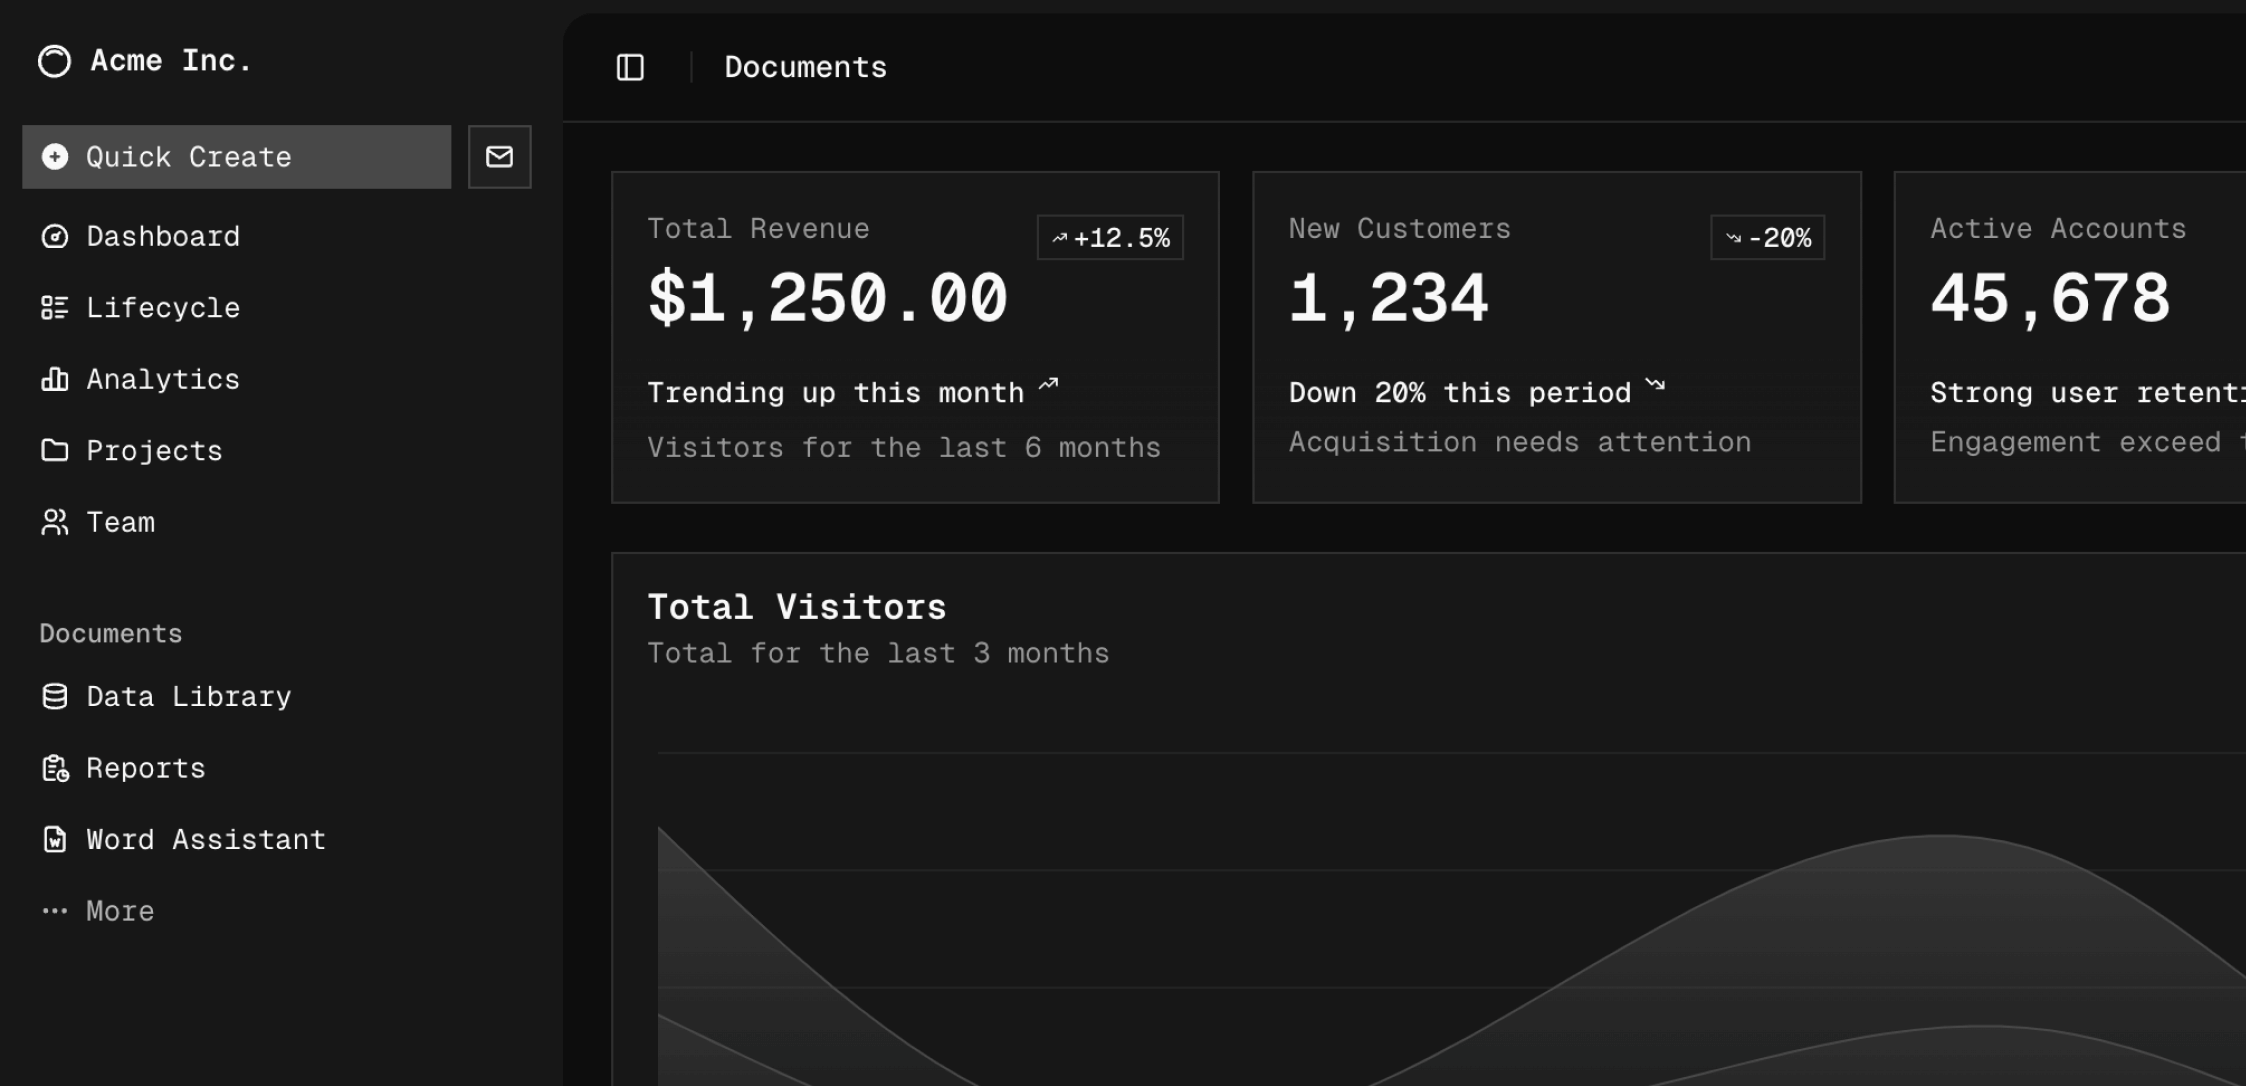Click the -20% trend badge

pos(1768,237)
